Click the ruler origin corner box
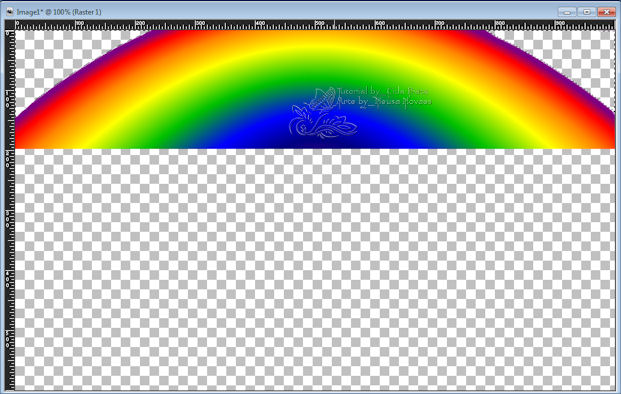 (10, 25)
